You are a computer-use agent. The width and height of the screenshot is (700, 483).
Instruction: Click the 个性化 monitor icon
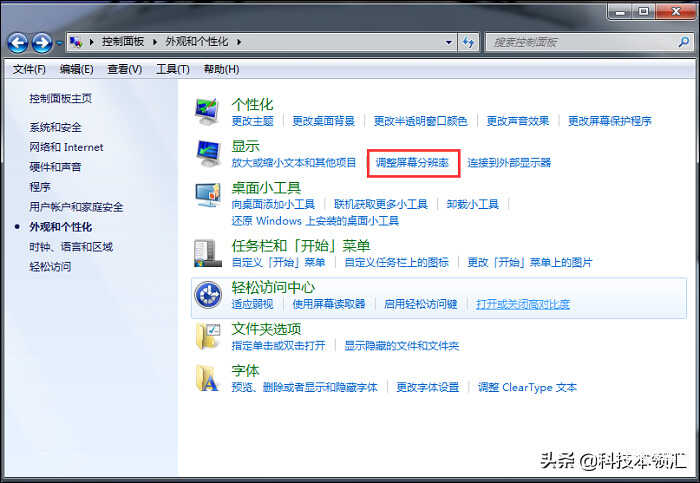point(208,112)
